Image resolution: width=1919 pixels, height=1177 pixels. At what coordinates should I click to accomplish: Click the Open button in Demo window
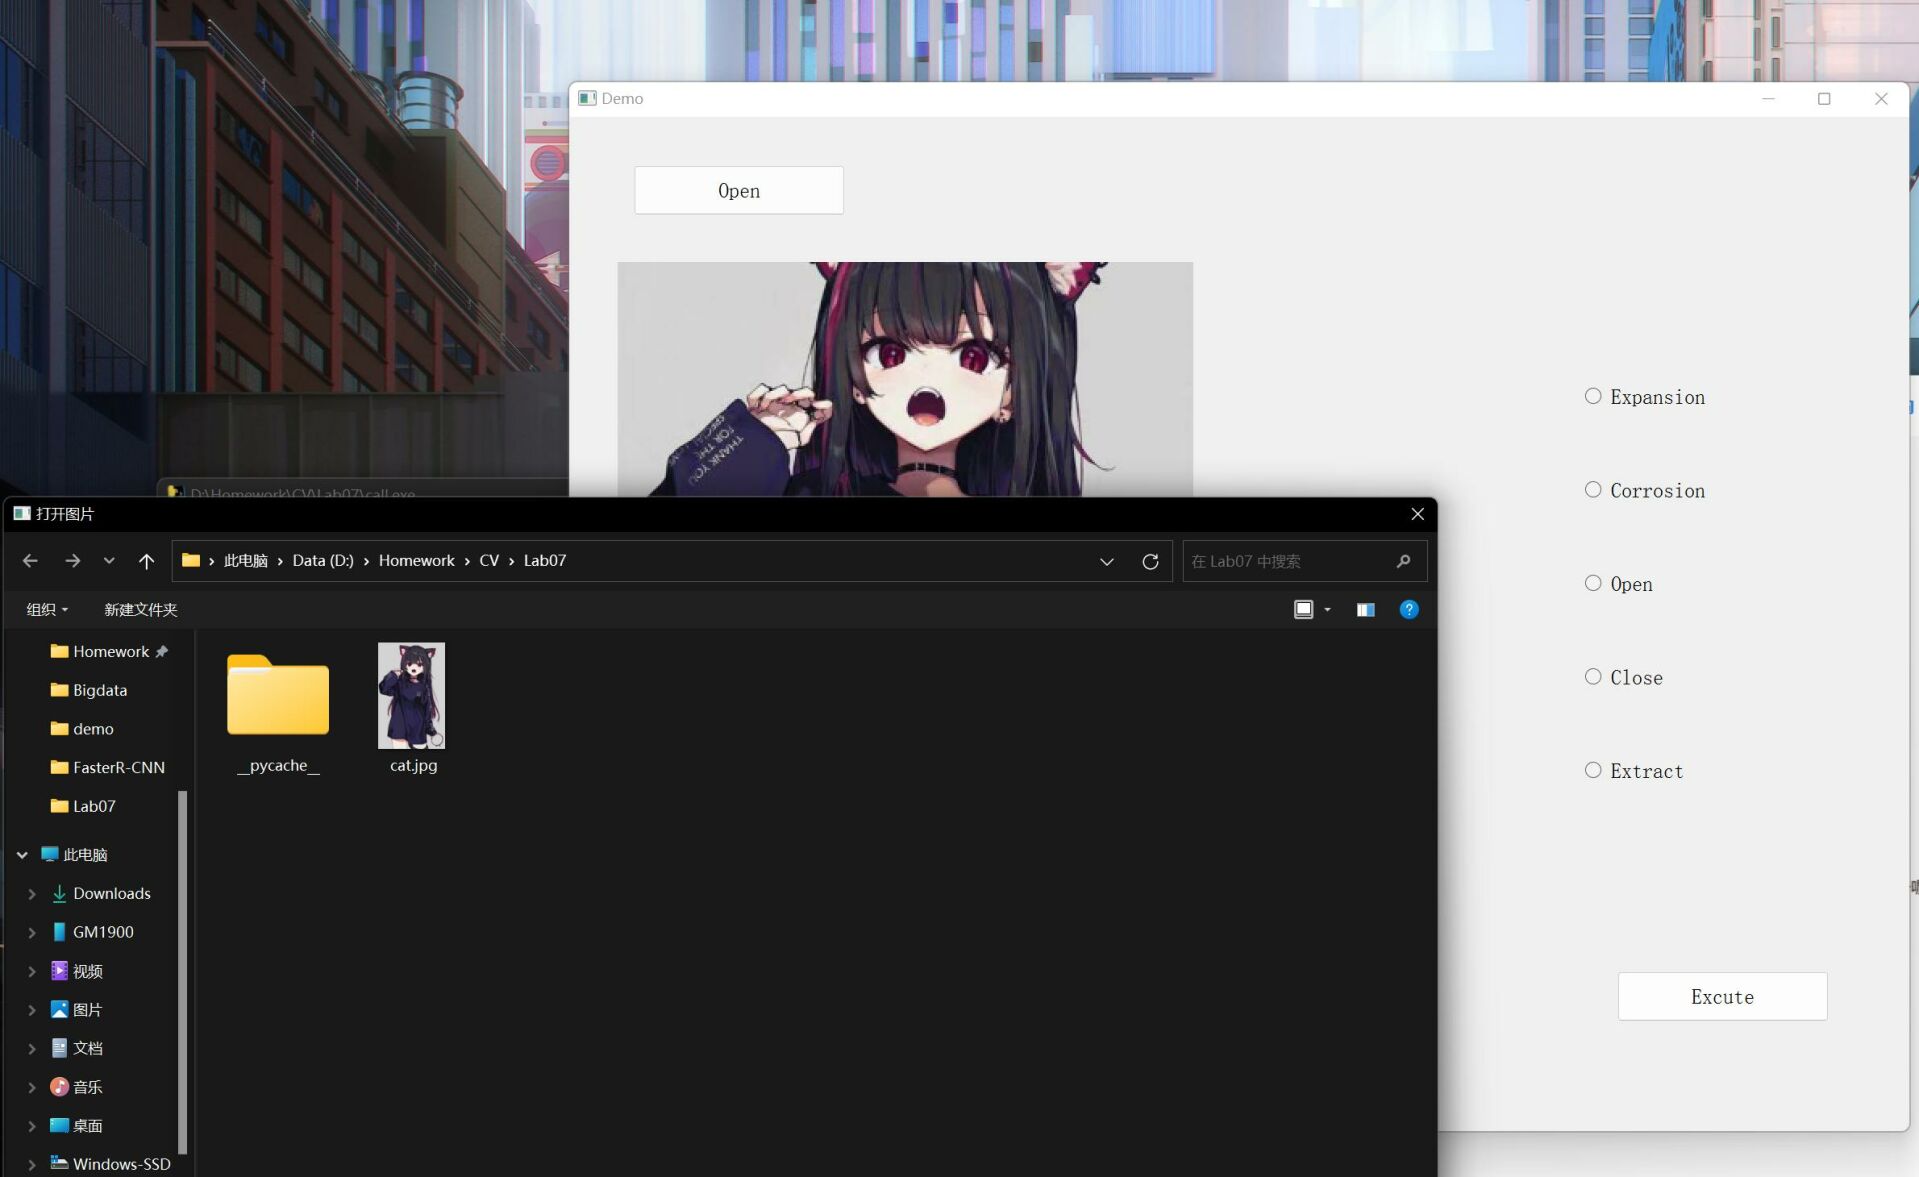pos(738,190)
